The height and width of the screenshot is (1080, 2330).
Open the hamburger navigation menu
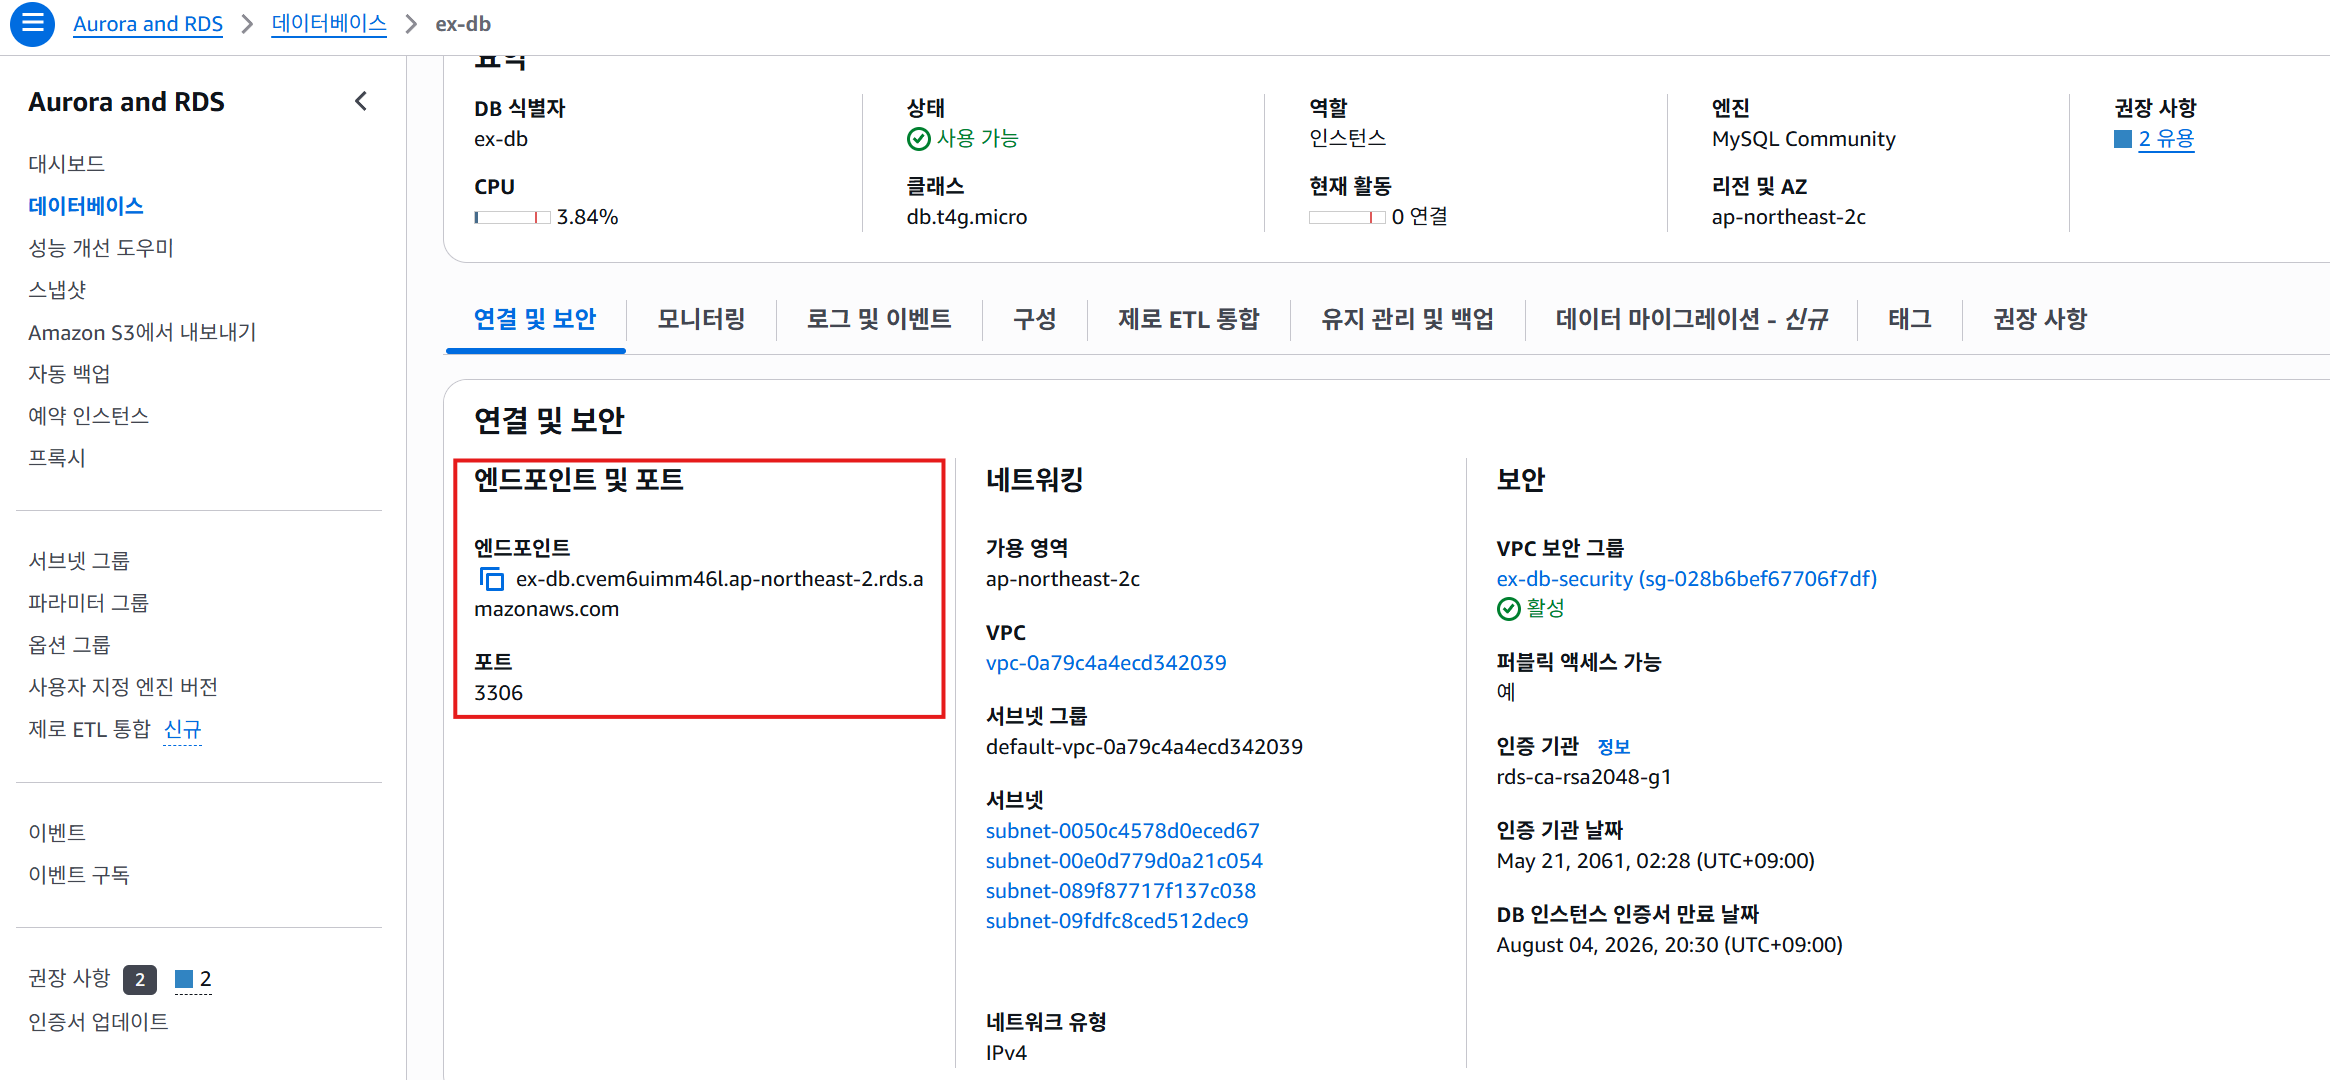click(x=32, y=23)
